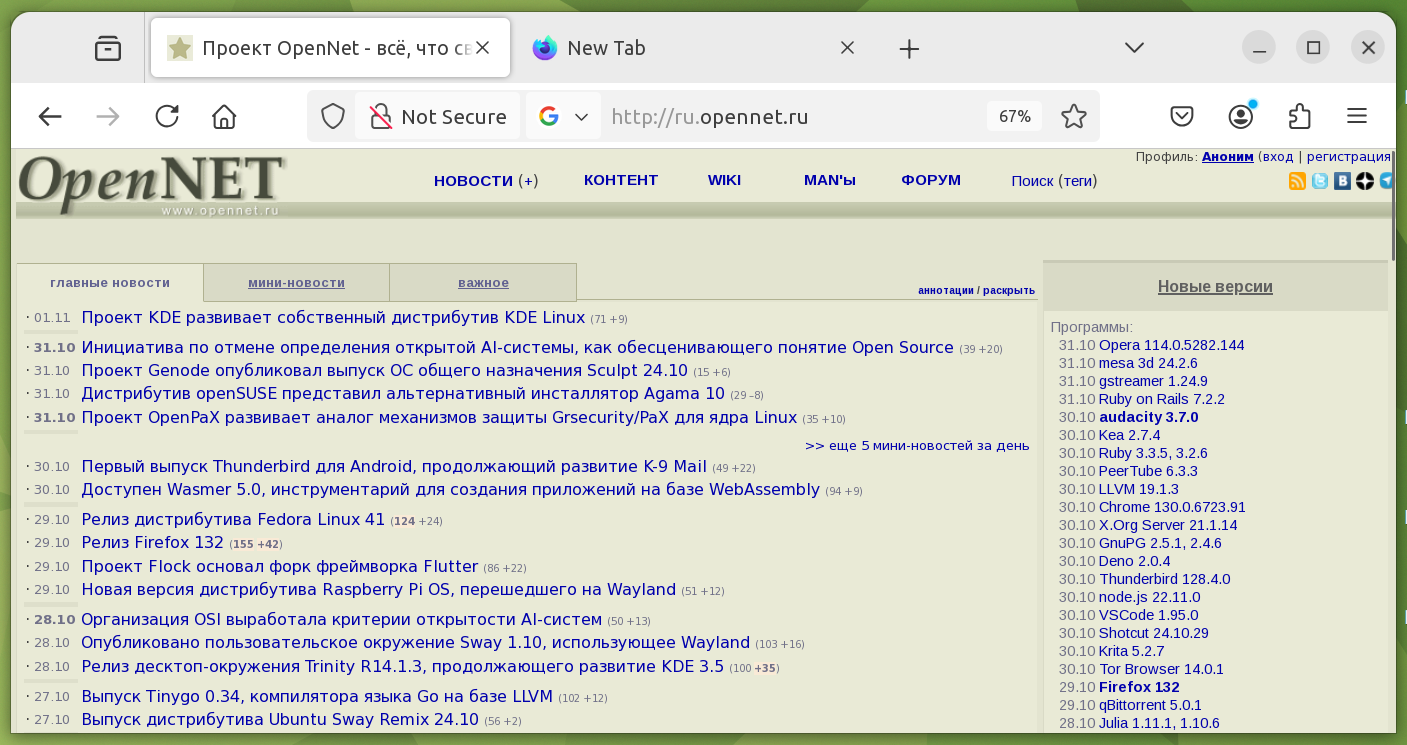Image resolution: width=1407 pixels, height=745 pixels.
Task: Open the Krita 5.2.7 version entry
Action: pyautogui.click(x=1132, y=651)
